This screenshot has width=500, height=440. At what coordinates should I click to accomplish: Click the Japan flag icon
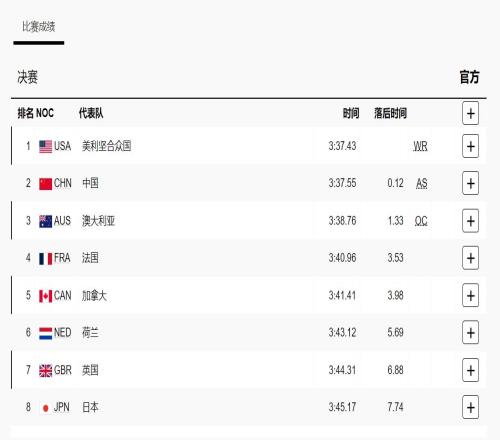point(46,408)
